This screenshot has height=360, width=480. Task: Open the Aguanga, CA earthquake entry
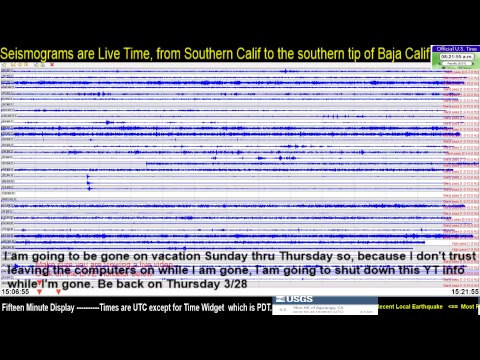click(325, 310)
